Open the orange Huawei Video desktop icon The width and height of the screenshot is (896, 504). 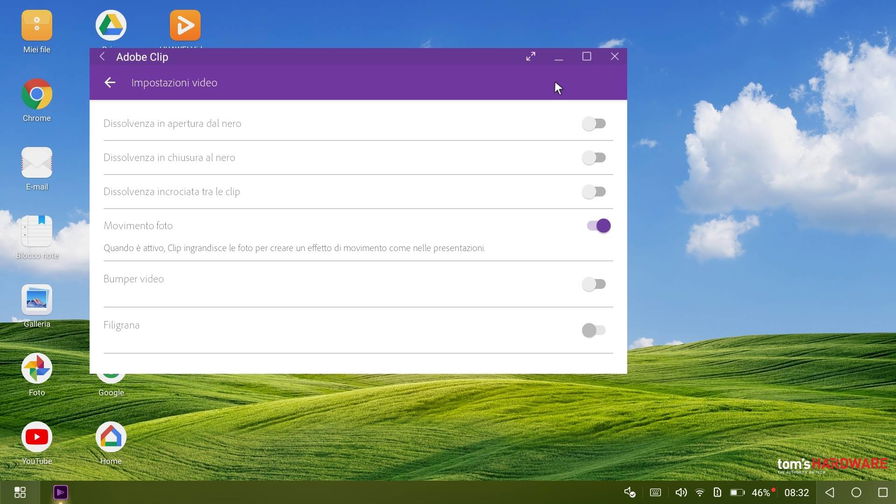tap(185, 27)
